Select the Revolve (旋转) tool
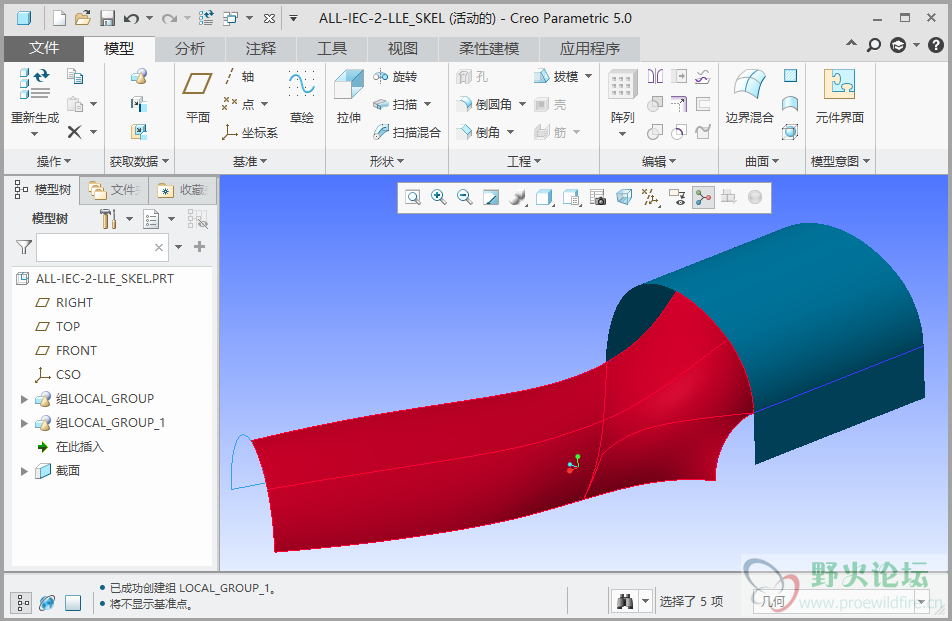The image size is (952, 621). point(395,76)
